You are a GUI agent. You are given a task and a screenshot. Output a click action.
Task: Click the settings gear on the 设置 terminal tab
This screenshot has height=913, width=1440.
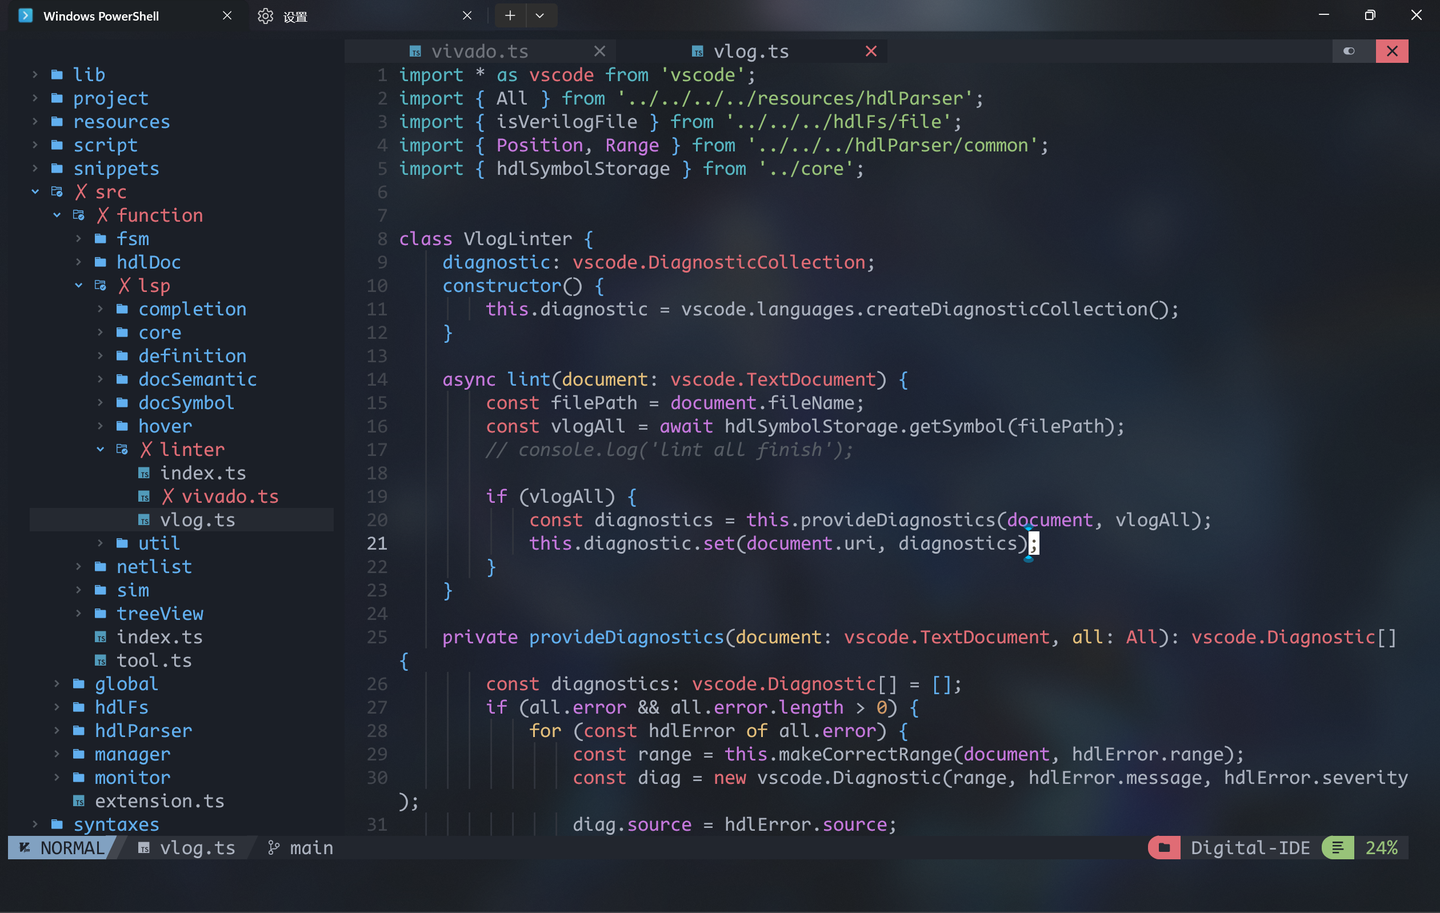click(x=265, y=15)
